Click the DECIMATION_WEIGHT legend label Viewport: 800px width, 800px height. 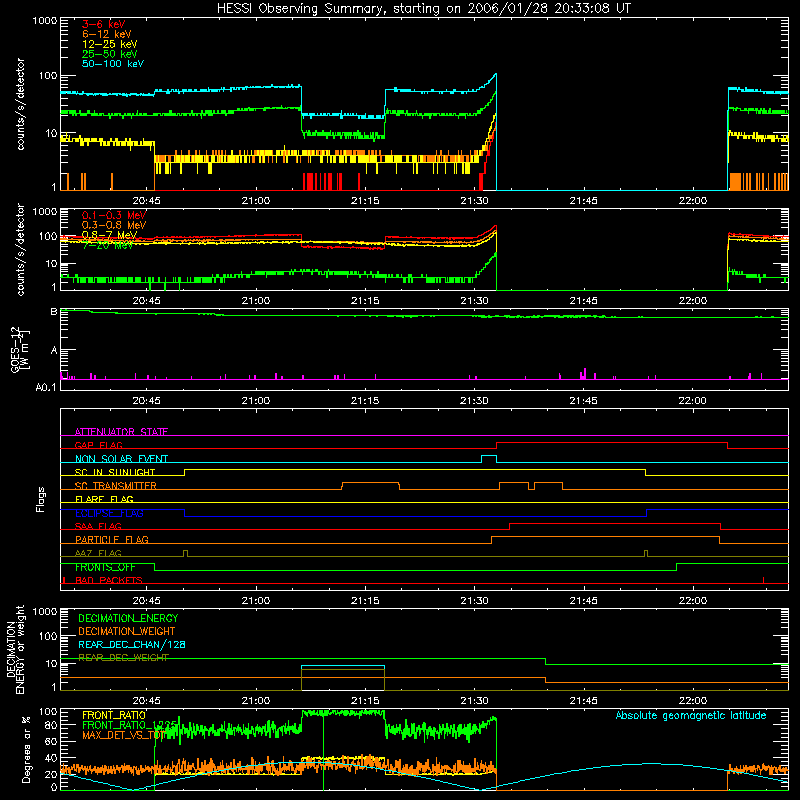click(127, 631)
